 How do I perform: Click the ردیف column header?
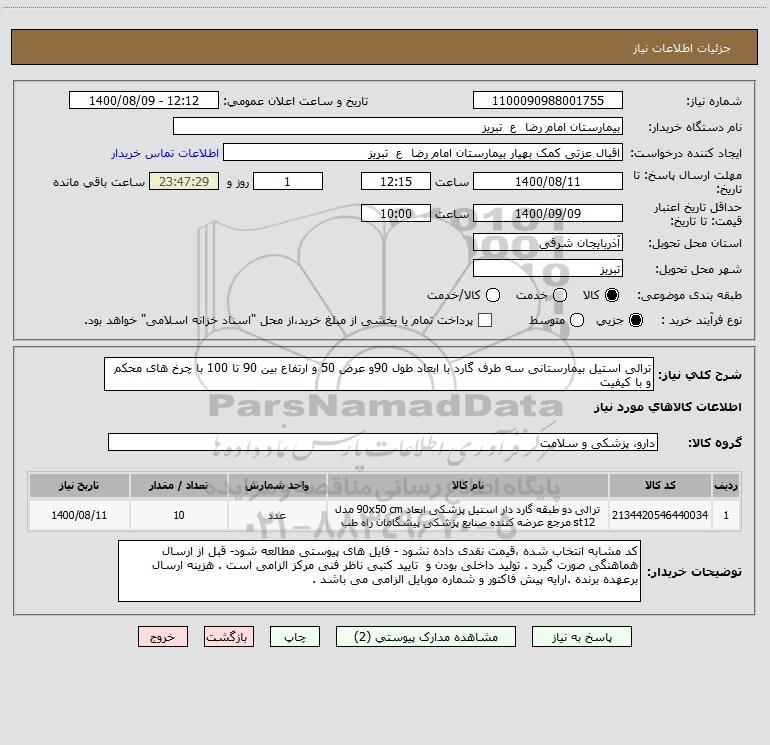726,485
